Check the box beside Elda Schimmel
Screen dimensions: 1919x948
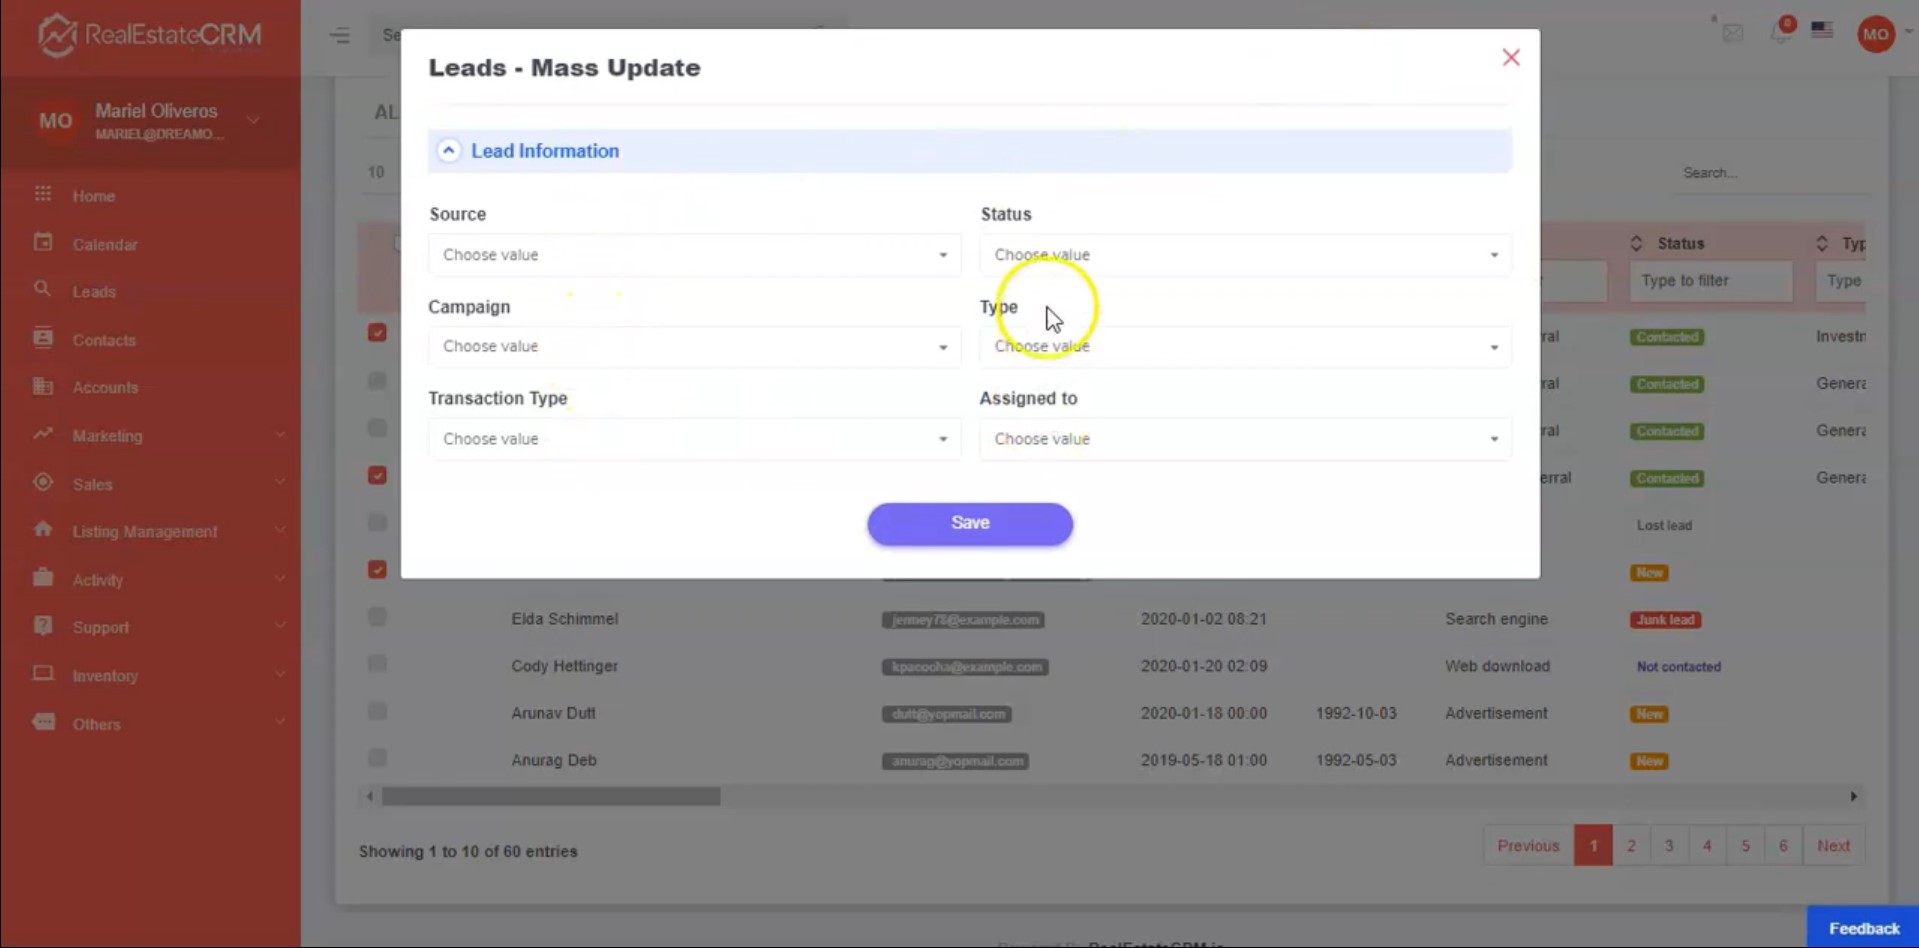point(377,617)
